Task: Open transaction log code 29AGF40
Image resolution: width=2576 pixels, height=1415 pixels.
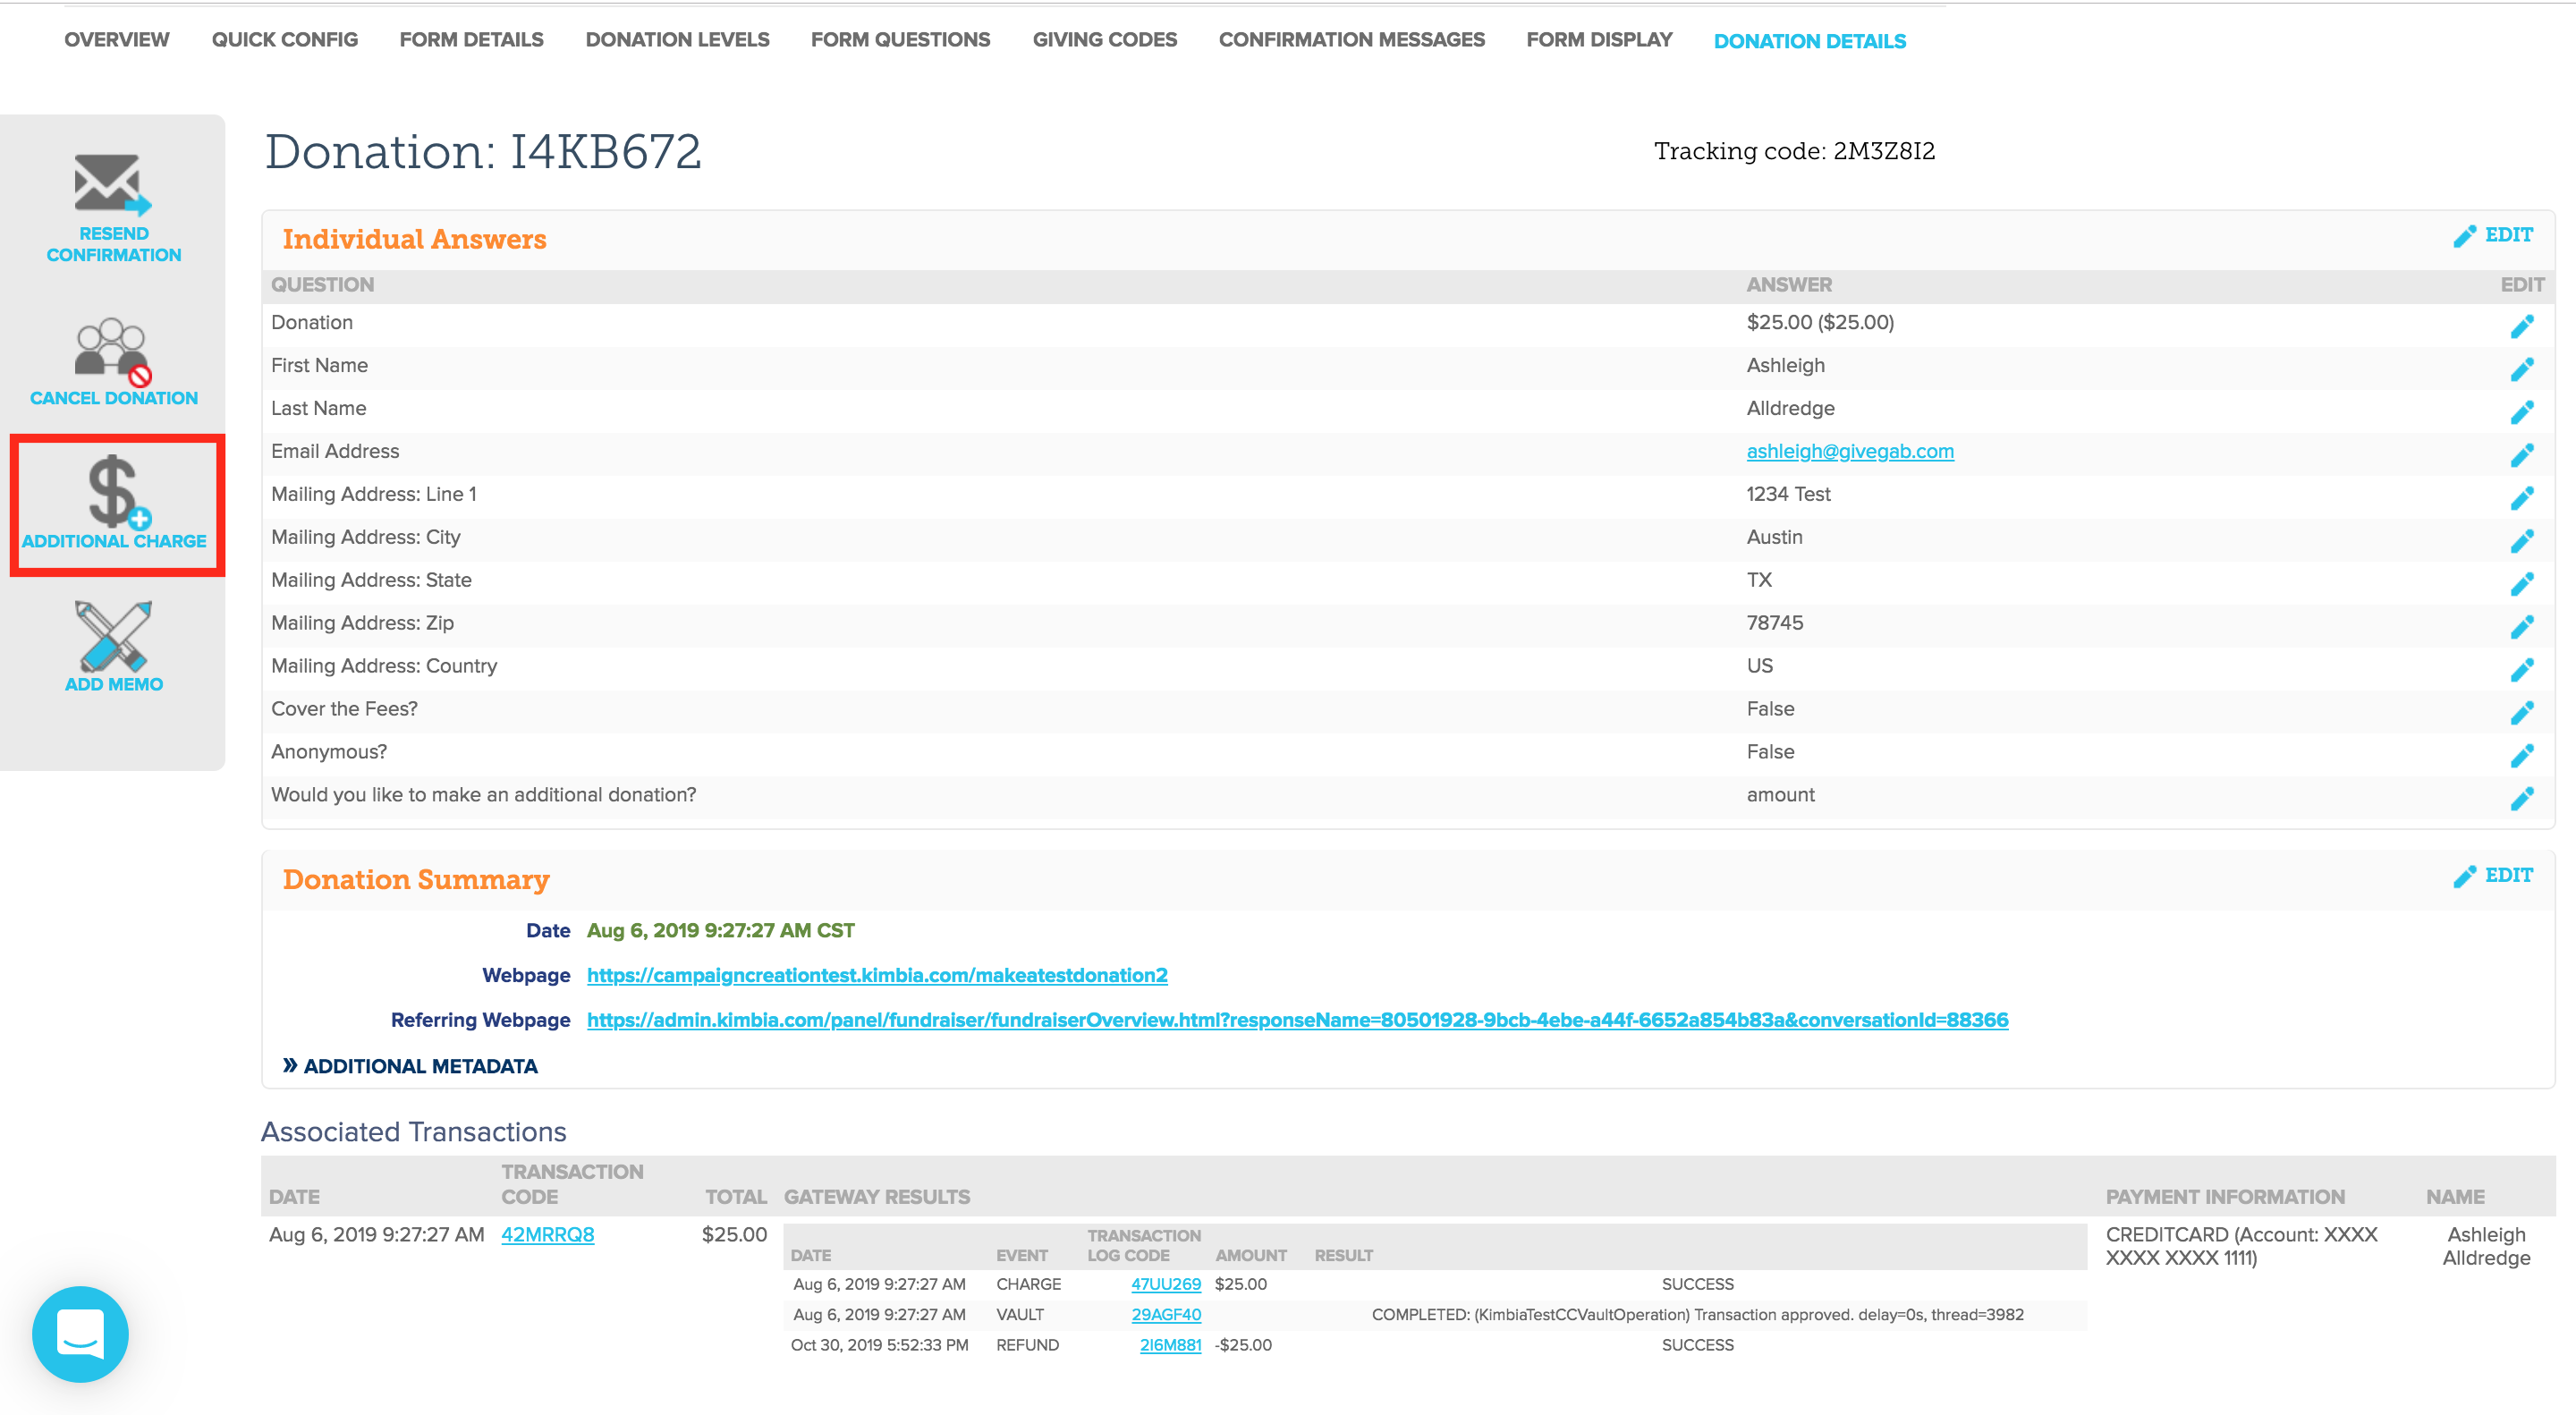Action: click(1166, 1315)
